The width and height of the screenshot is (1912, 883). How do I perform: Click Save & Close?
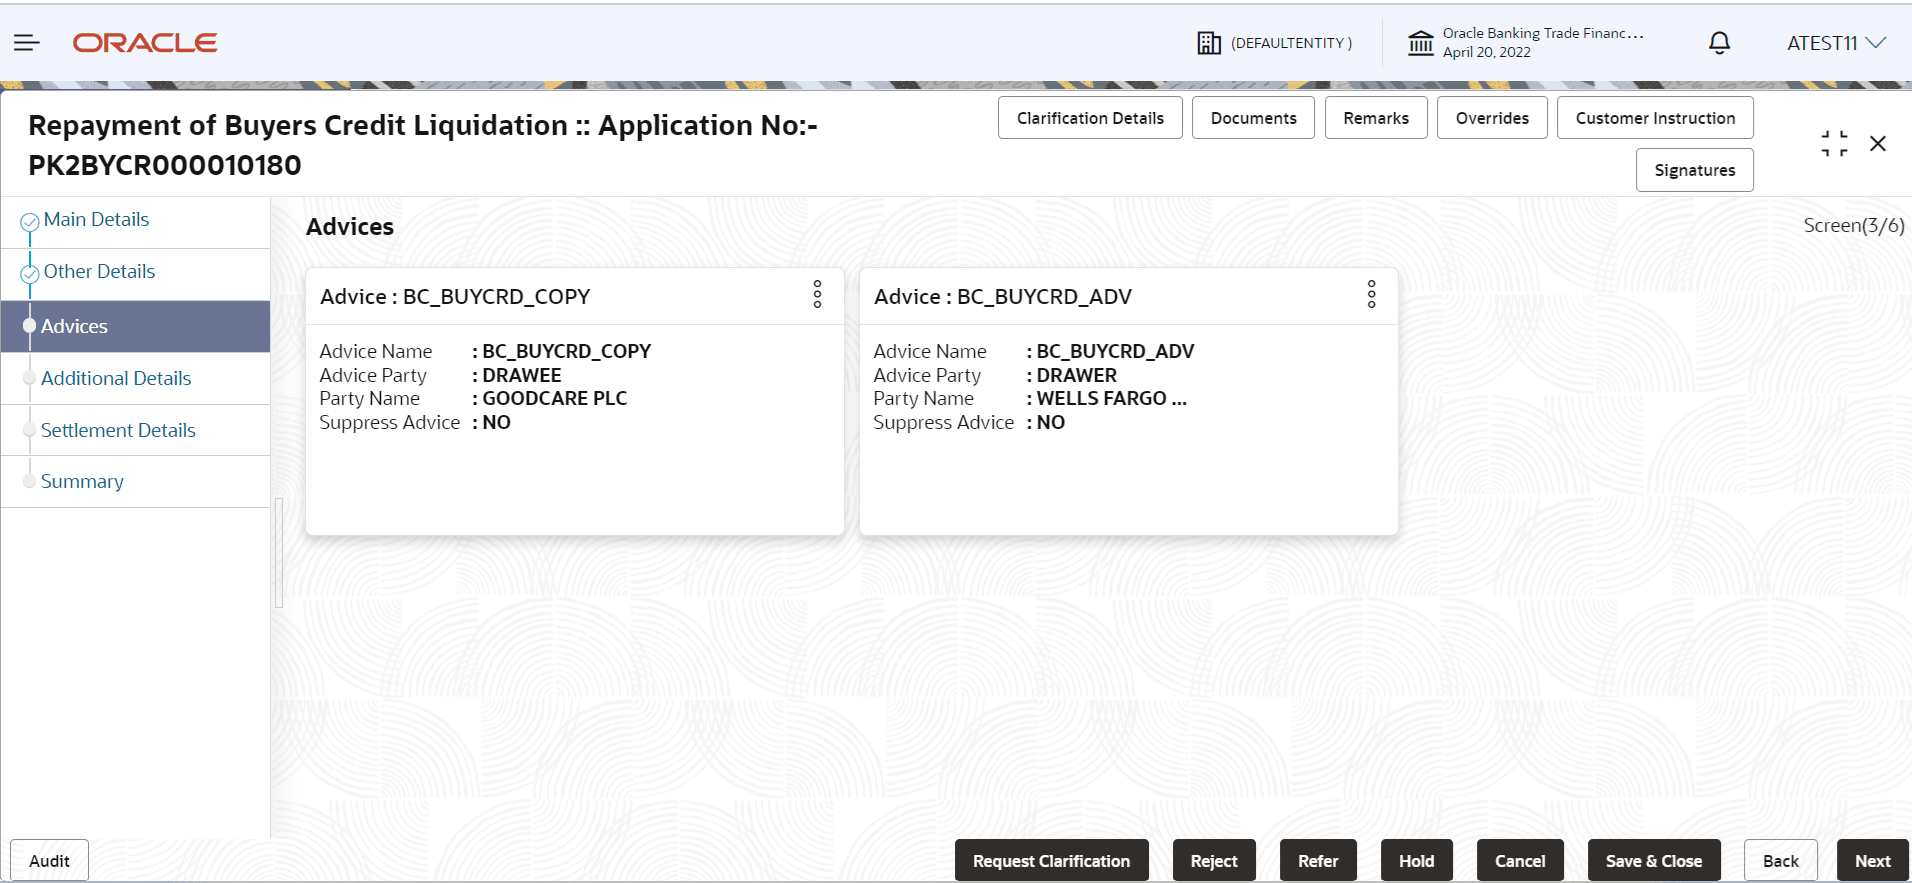tap(1654, 861)
